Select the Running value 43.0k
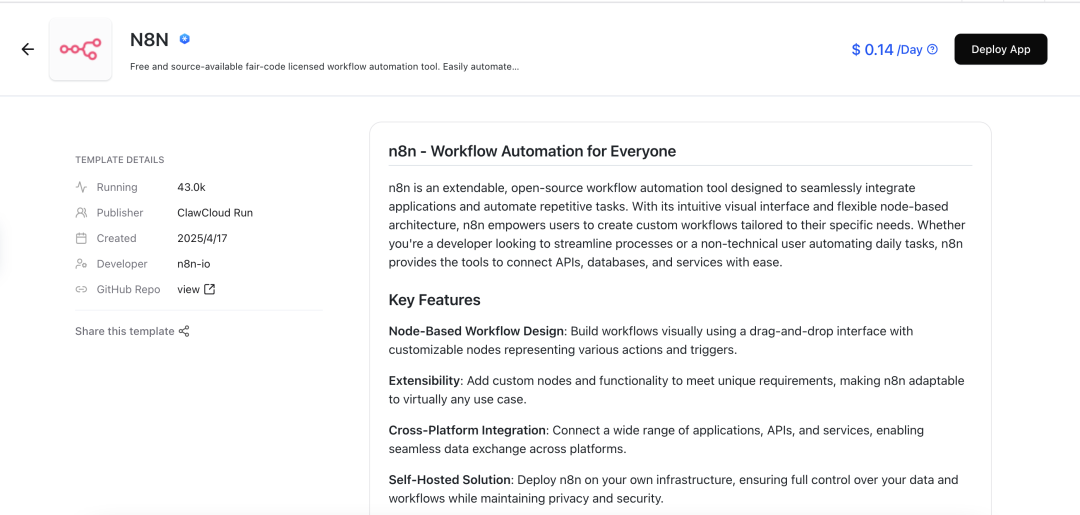The width and height of the screenshot is (1080, 515). coord(191,187)
